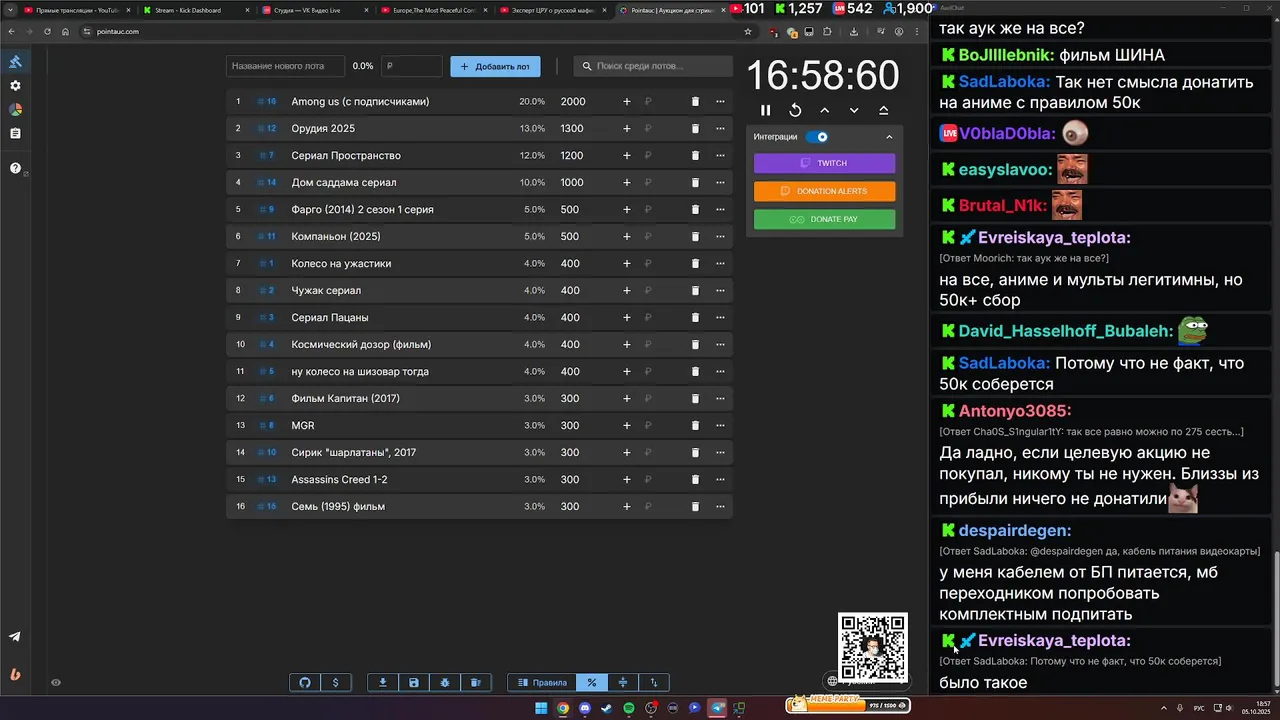Screen dimensions: 1280x720
Task: Add amount to Among us lot
Action: (627, 102)
